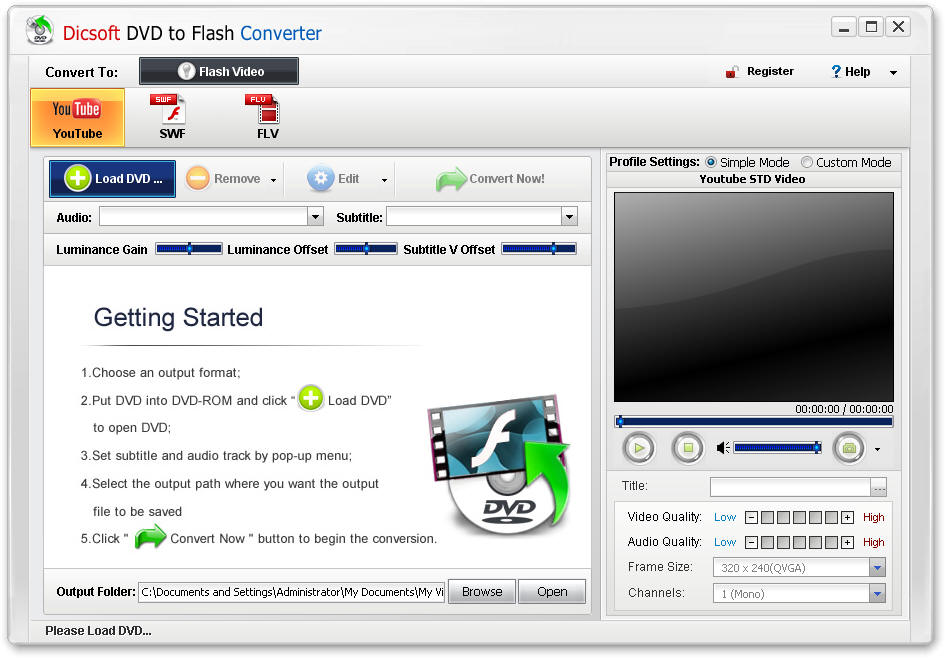Expand the Help dropdown arrow
The width and height of the screenshot is (945, 658).
pos(893,72)
